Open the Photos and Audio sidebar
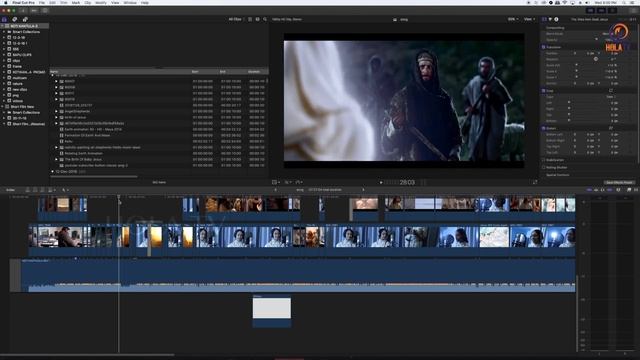Viewport: 640px width, 360px height. (15, 19)
